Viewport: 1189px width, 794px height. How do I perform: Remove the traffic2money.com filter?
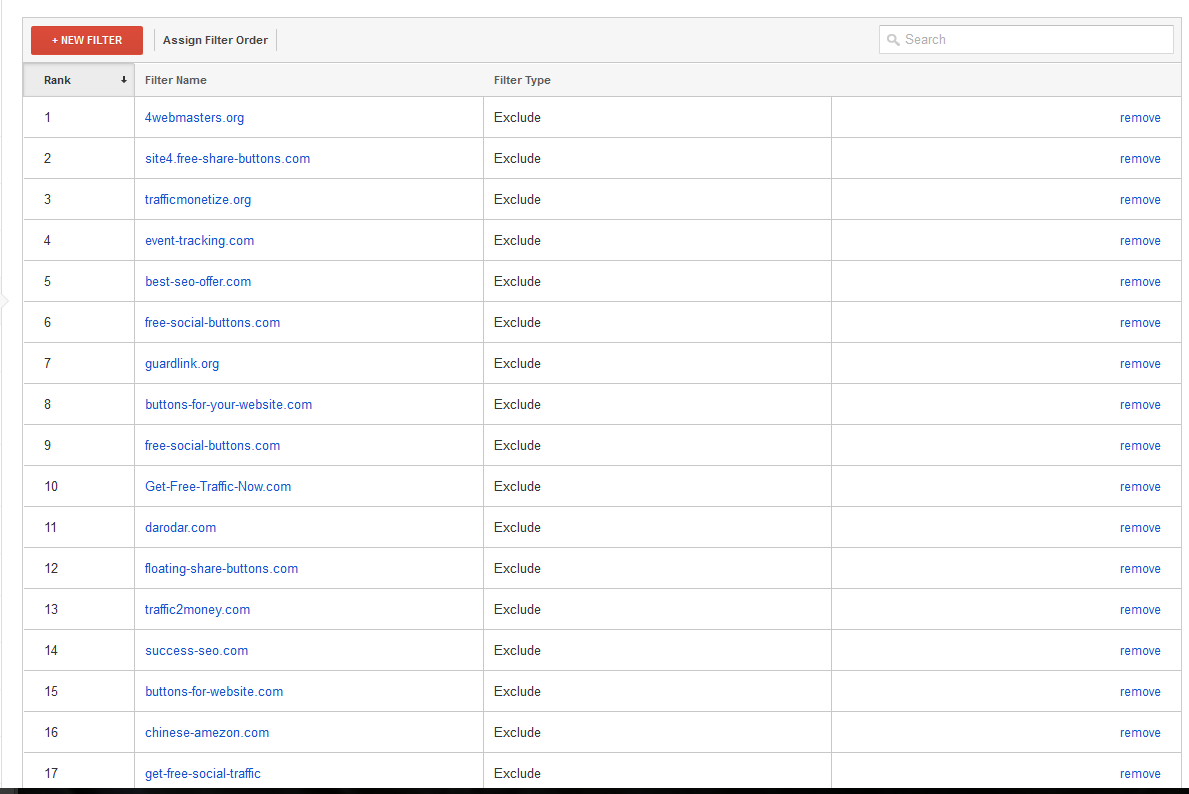coord(1140,609)
